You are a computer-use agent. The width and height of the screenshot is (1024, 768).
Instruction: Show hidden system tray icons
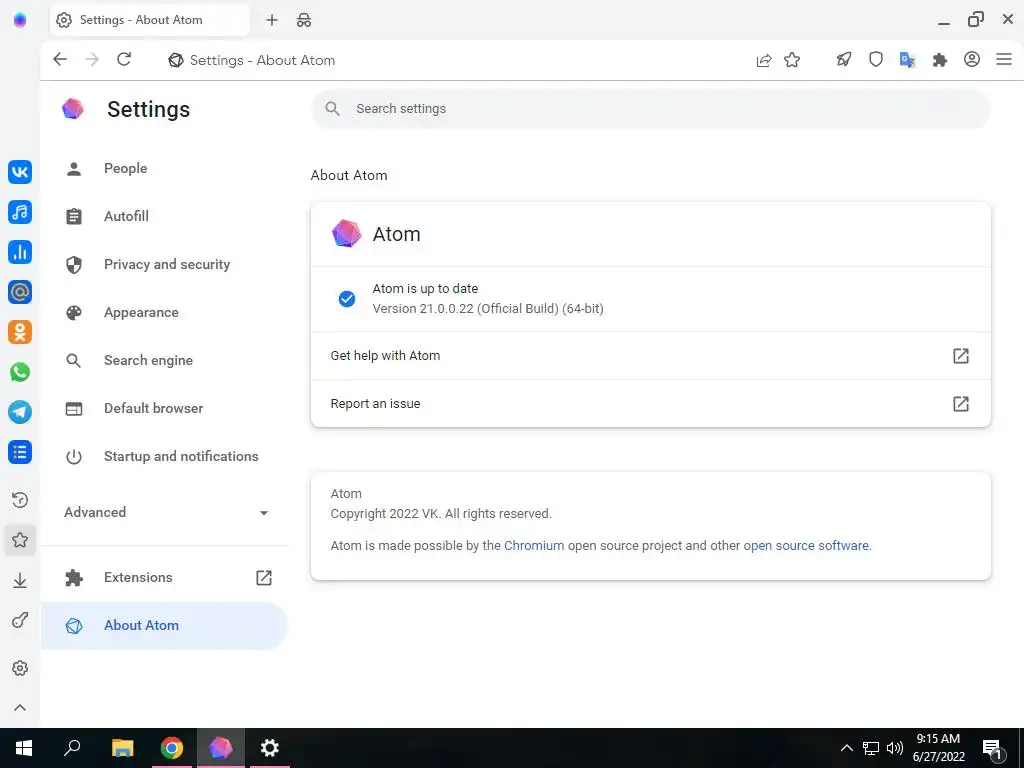846,748
